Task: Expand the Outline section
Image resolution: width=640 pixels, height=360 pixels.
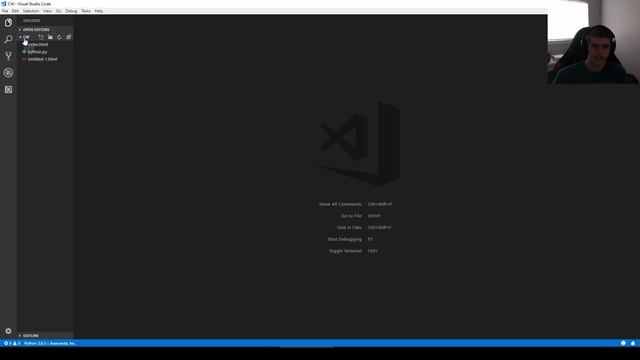Action: [x=45, y=336]
